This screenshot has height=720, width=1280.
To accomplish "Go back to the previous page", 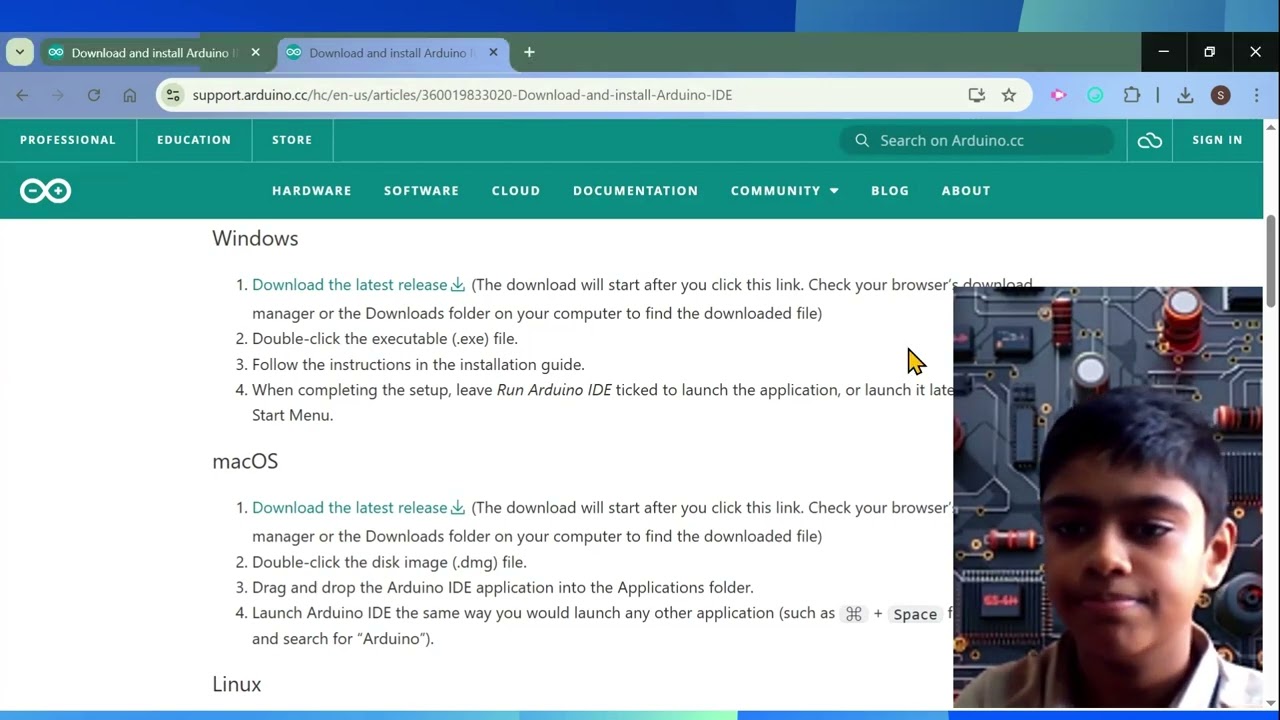I will (22, 95).
